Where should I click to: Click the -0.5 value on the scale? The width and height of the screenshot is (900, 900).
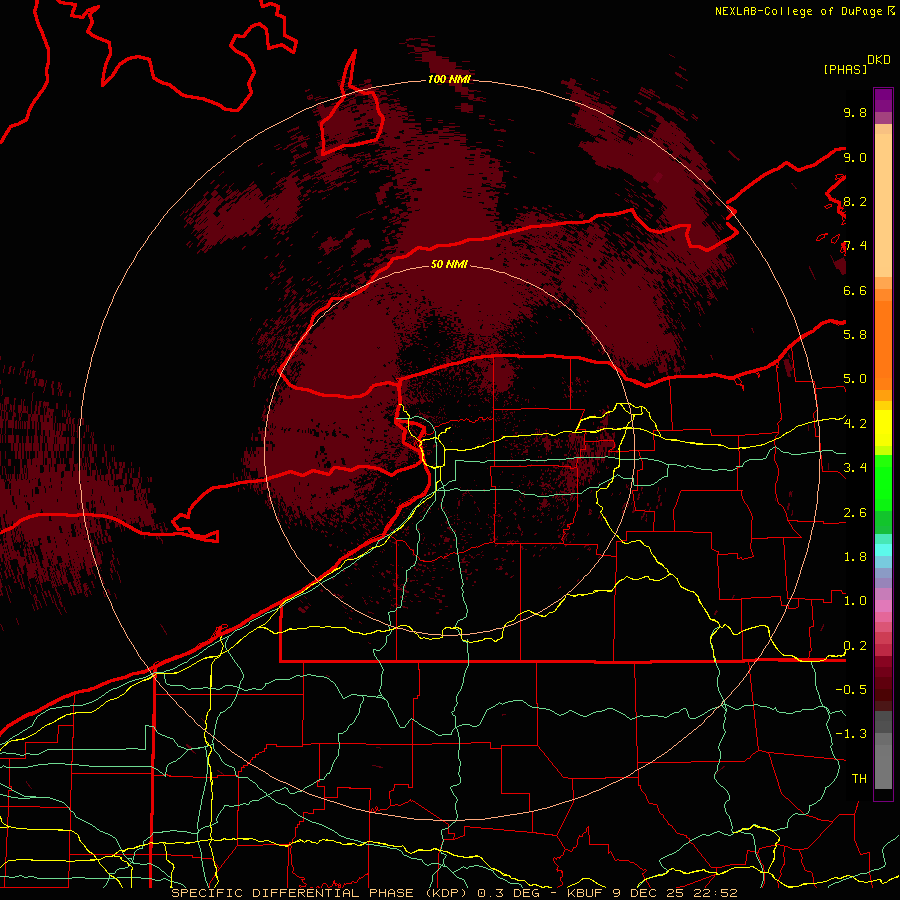coord(851,690)
